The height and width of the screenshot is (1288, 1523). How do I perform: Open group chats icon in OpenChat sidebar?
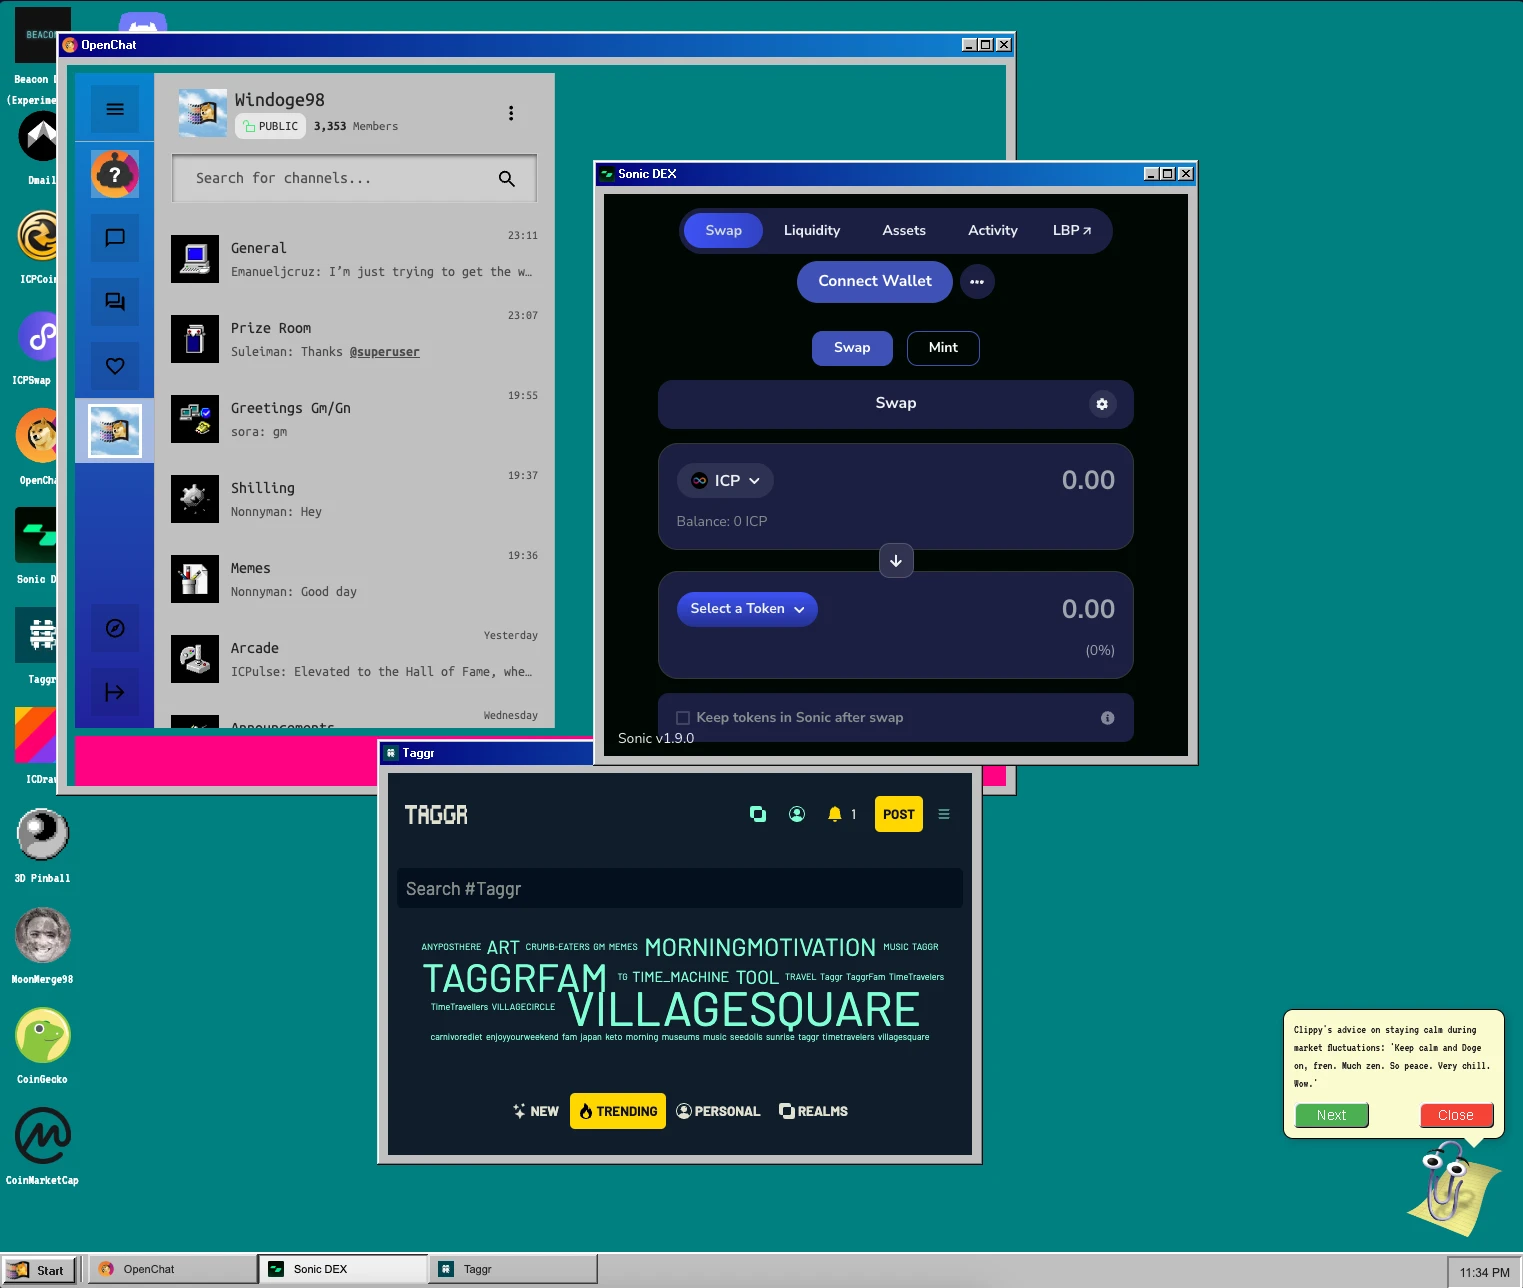(x=115, y=302)
